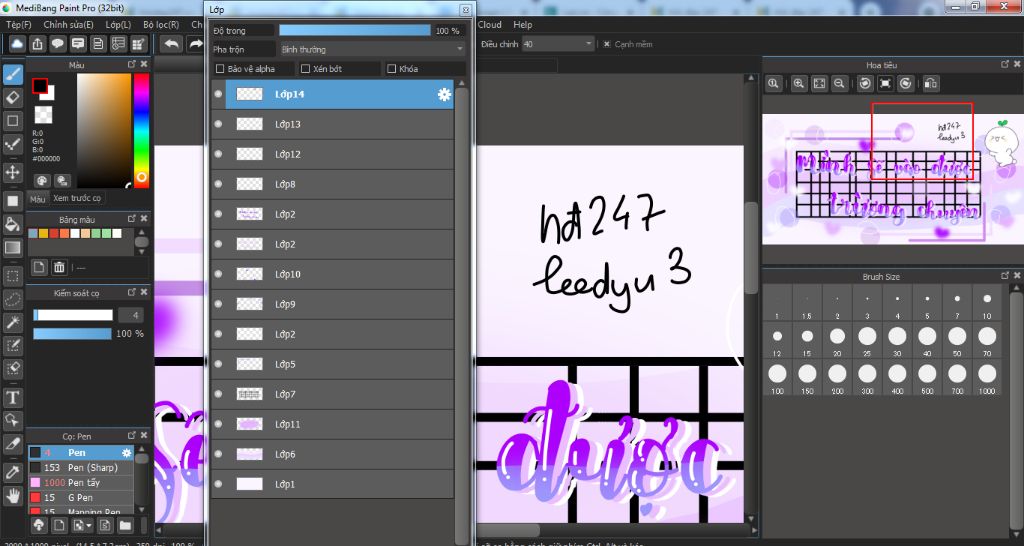Select the Bucket fill tool

[12, 225]
